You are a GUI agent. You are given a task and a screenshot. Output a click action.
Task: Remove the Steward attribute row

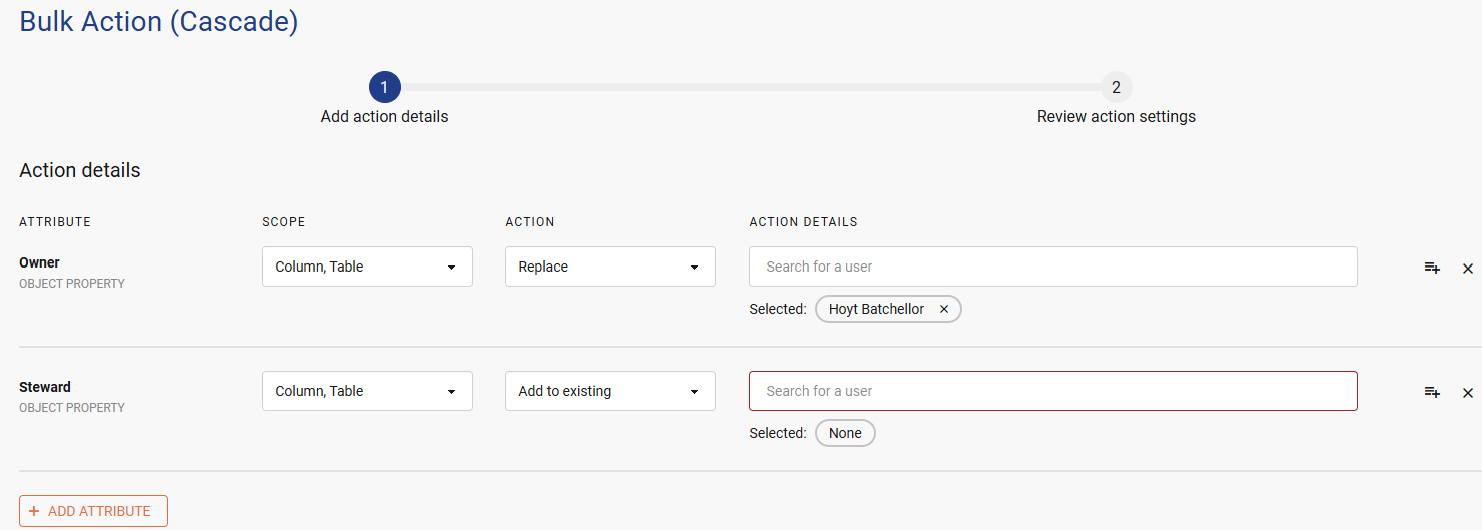click(1468, 392)
